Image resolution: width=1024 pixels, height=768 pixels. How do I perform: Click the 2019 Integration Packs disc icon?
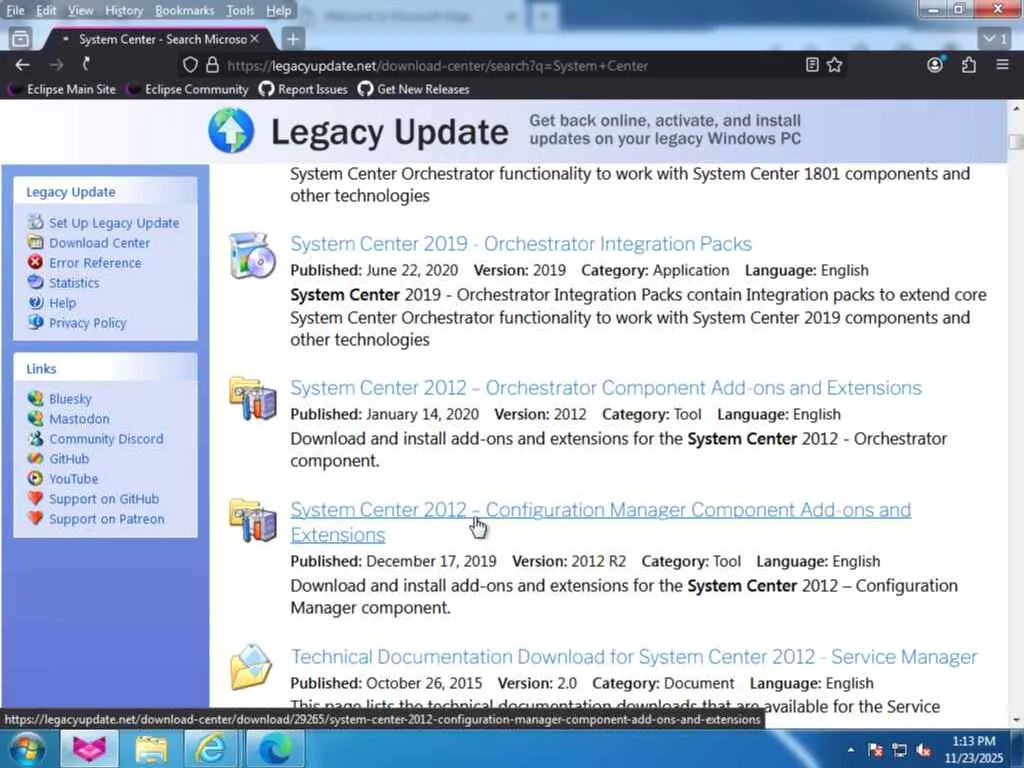[252, 255]
